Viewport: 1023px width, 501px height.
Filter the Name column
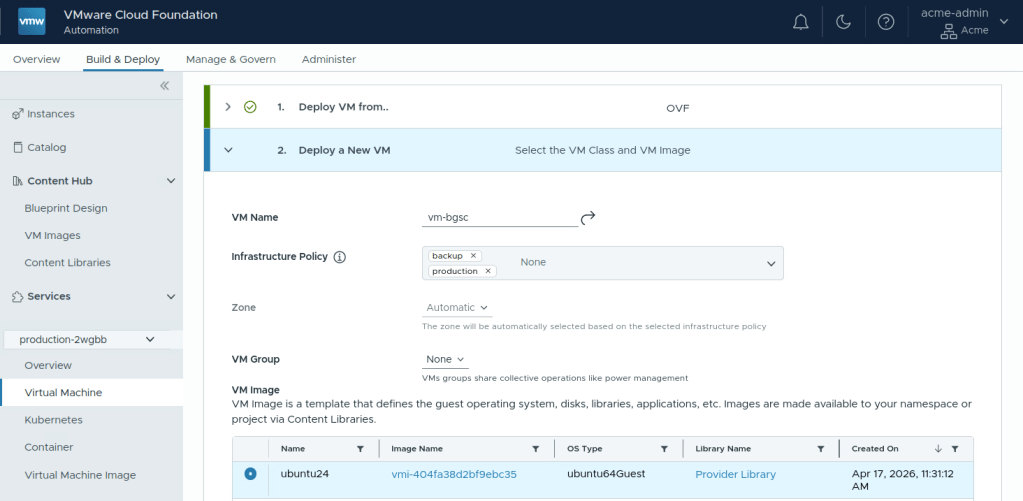[x=360, y=449]
